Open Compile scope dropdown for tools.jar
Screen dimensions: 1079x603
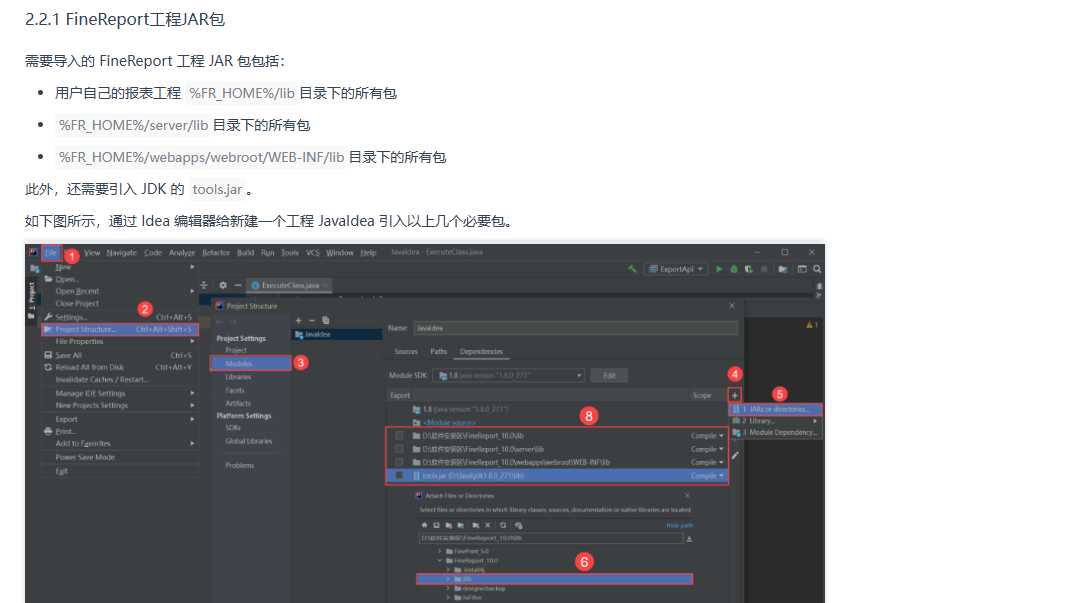707,475
